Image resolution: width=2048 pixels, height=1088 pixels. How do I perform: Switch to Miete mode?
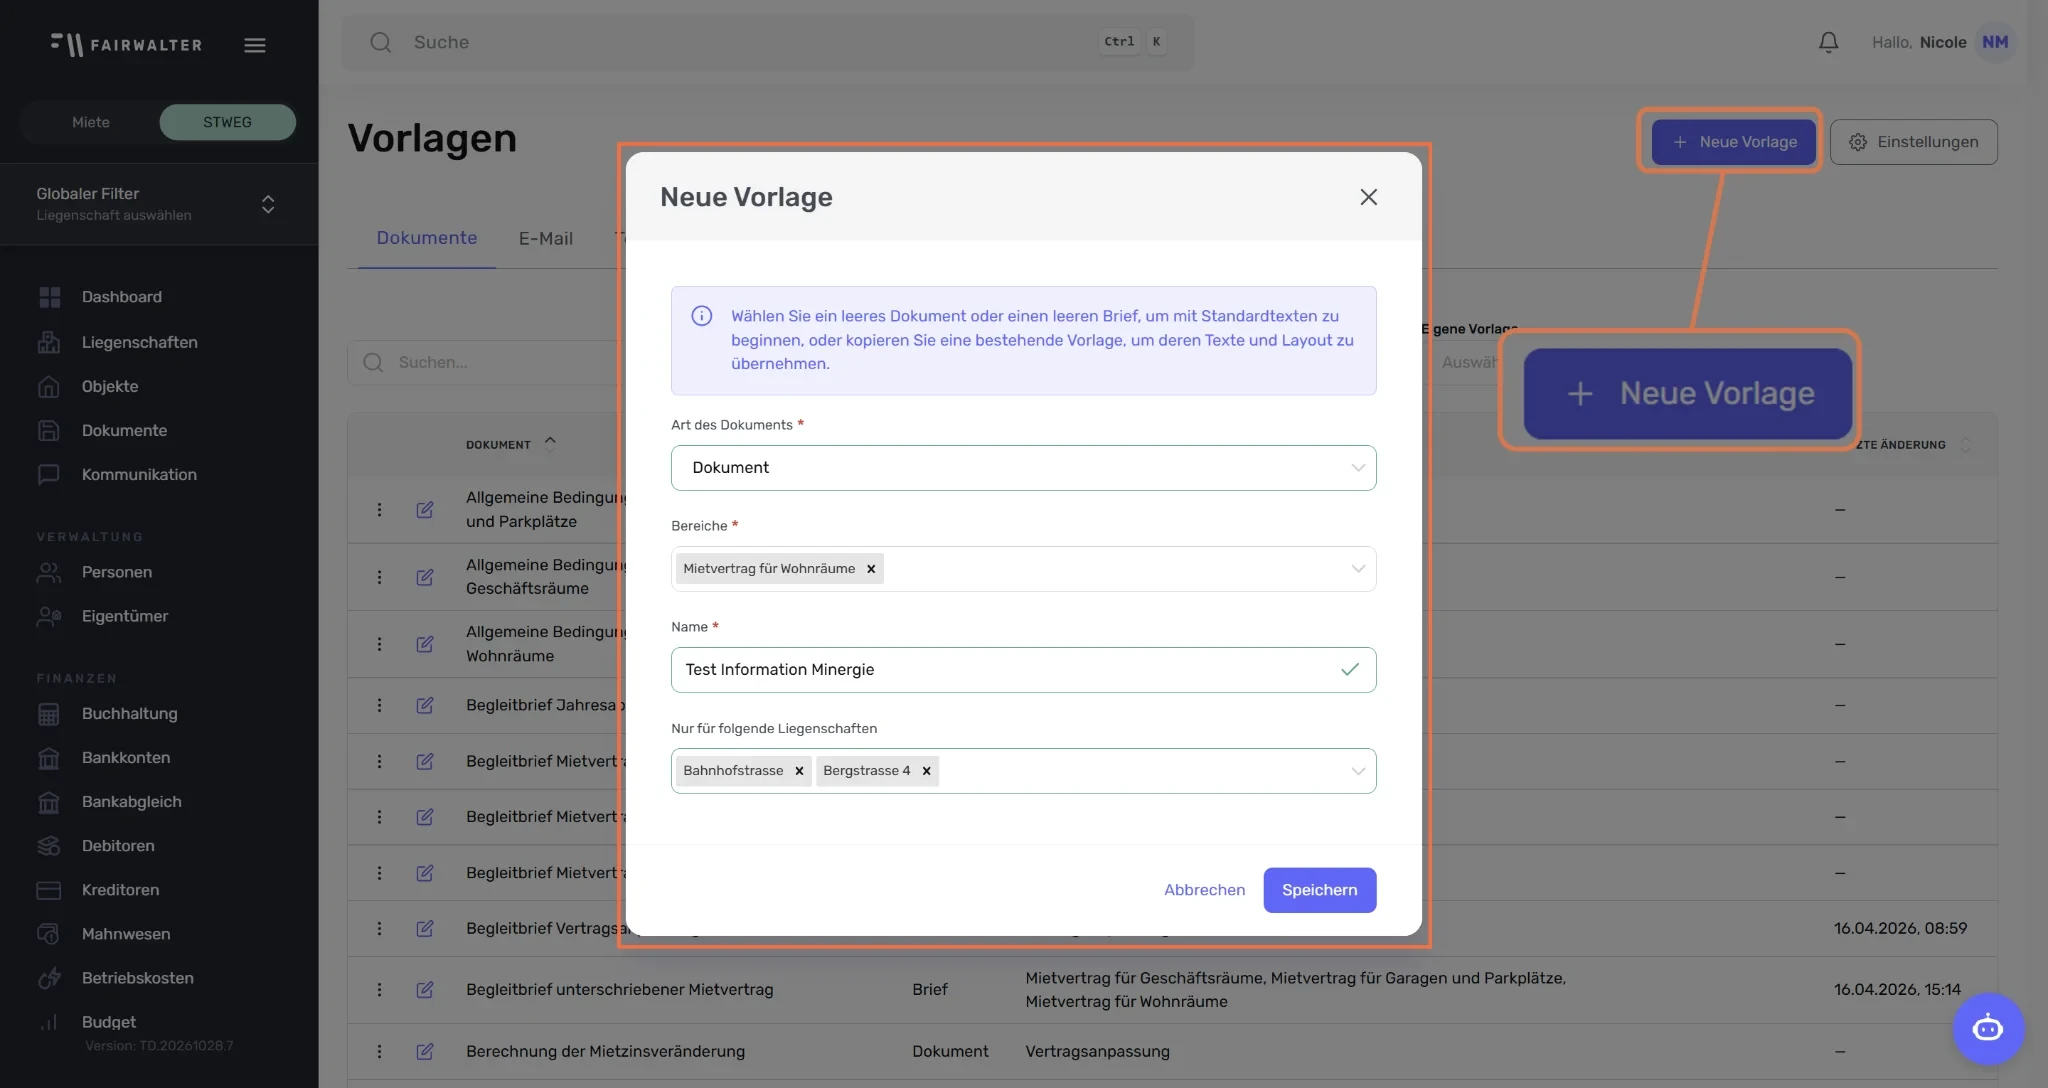(91, 122)
